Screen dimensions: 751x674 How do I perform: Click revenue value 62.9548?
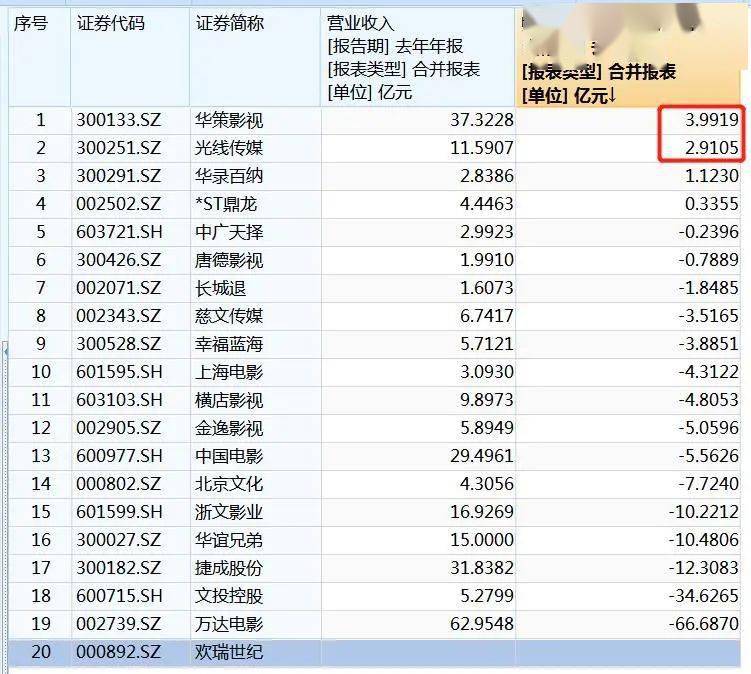coord(481,624)
